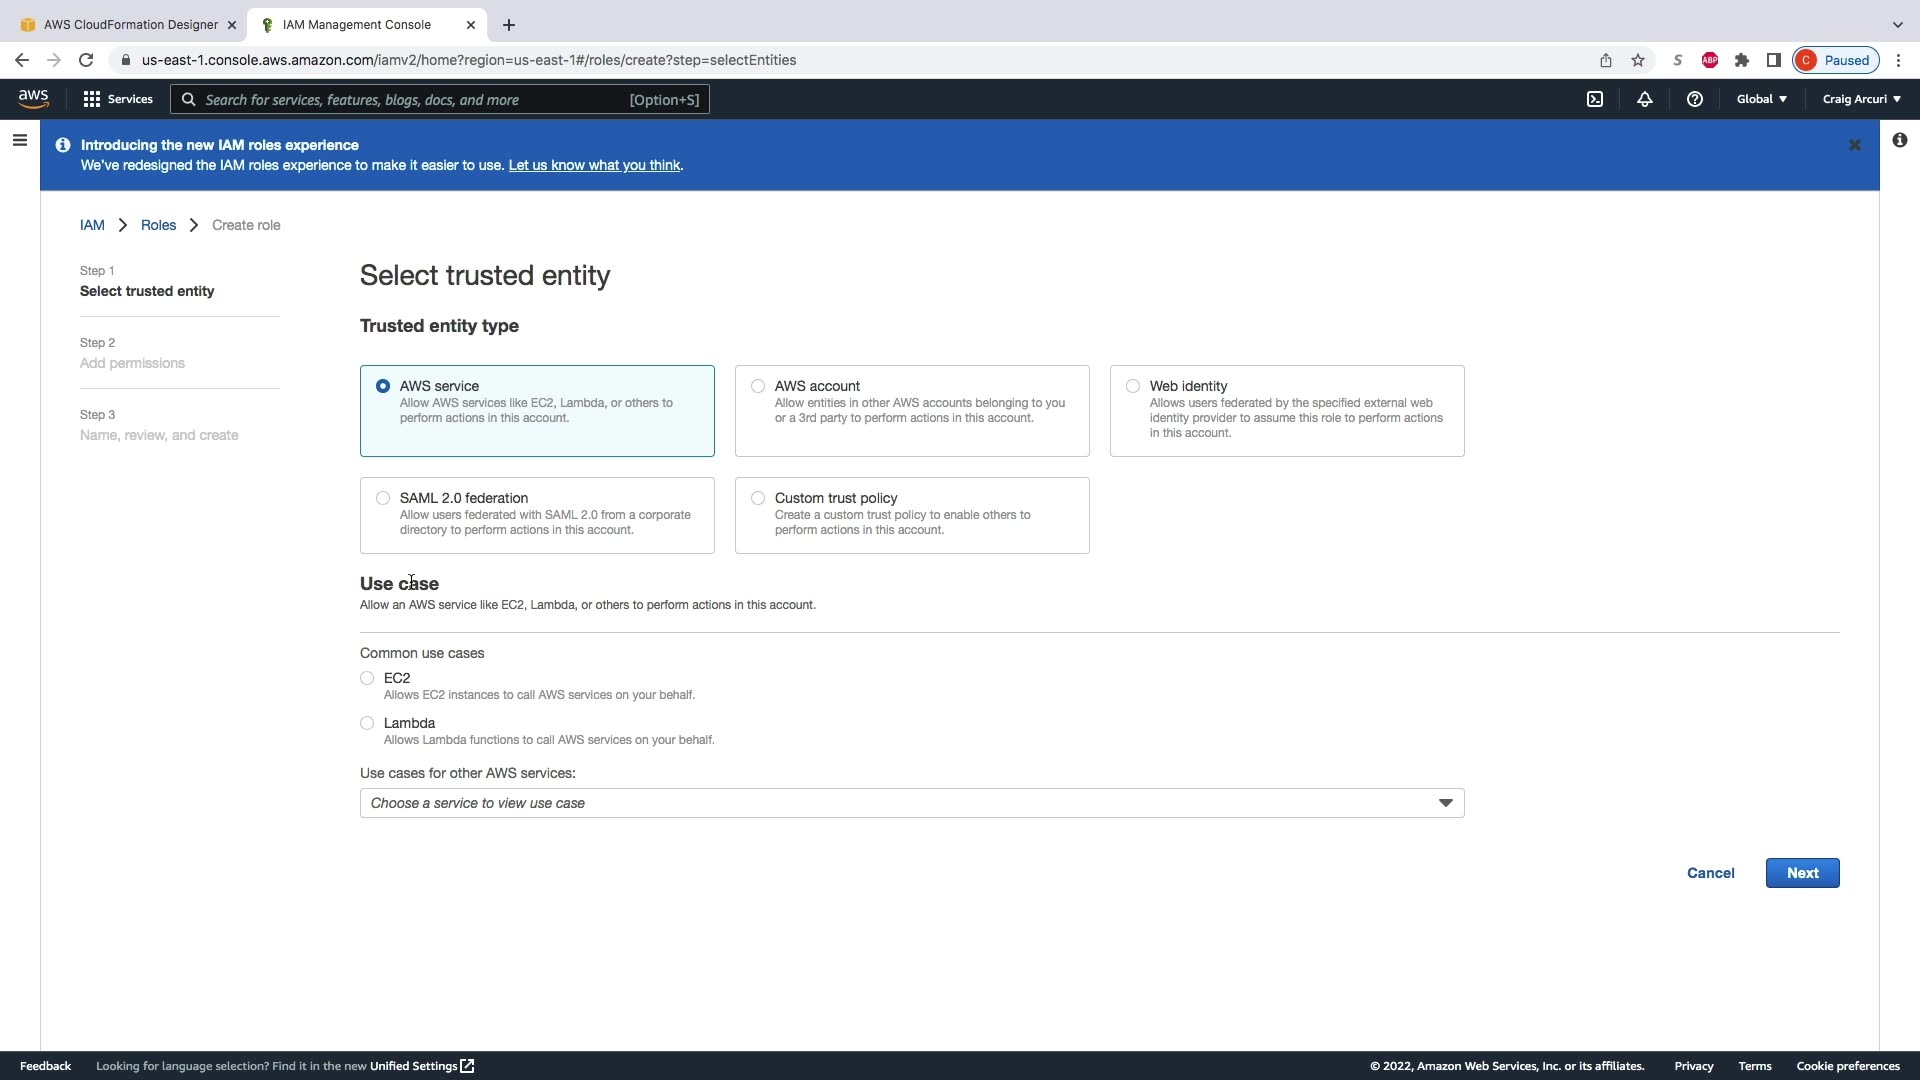1920x1080 pixels.
Task: Dismiss the new IAM roles banner
Action: click(1854, 145)
